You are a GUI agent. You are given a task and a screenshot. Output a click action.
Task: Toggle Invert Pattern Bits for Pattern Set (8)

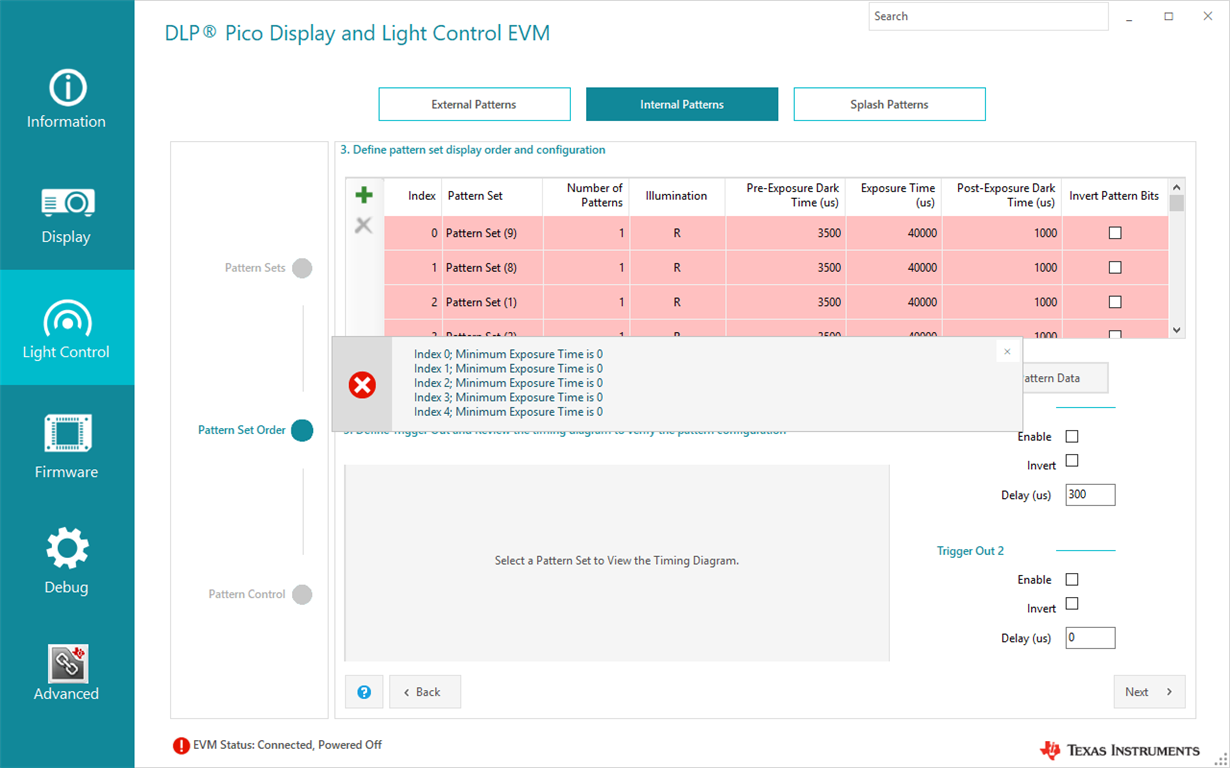pos(1115,267)
